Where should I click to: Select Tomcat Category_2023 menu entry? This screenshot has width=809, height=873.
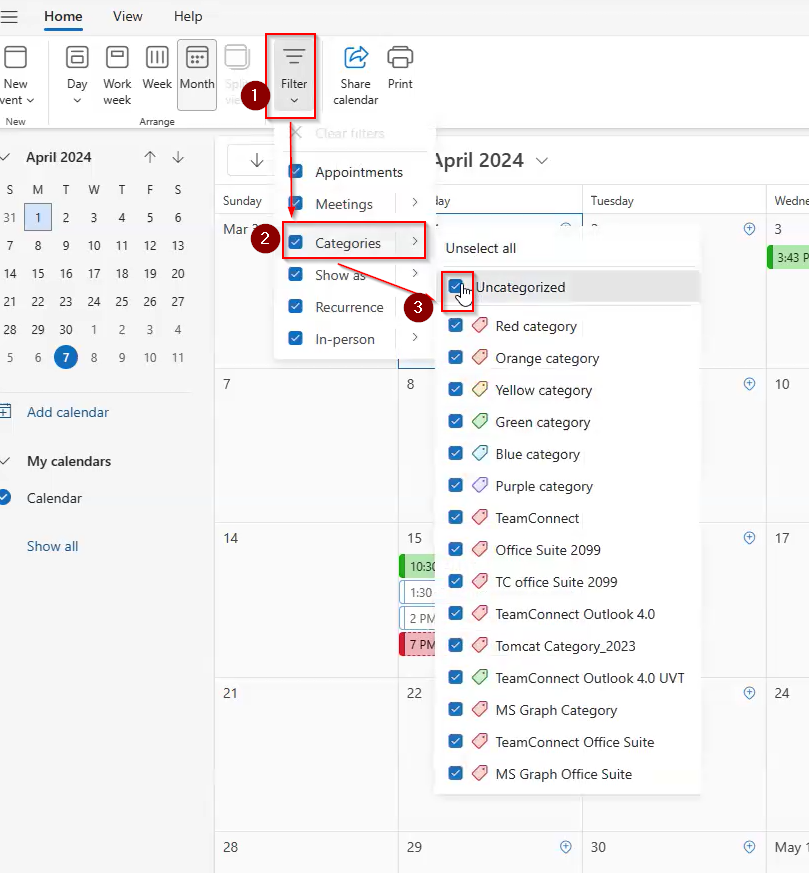(566, 646)
